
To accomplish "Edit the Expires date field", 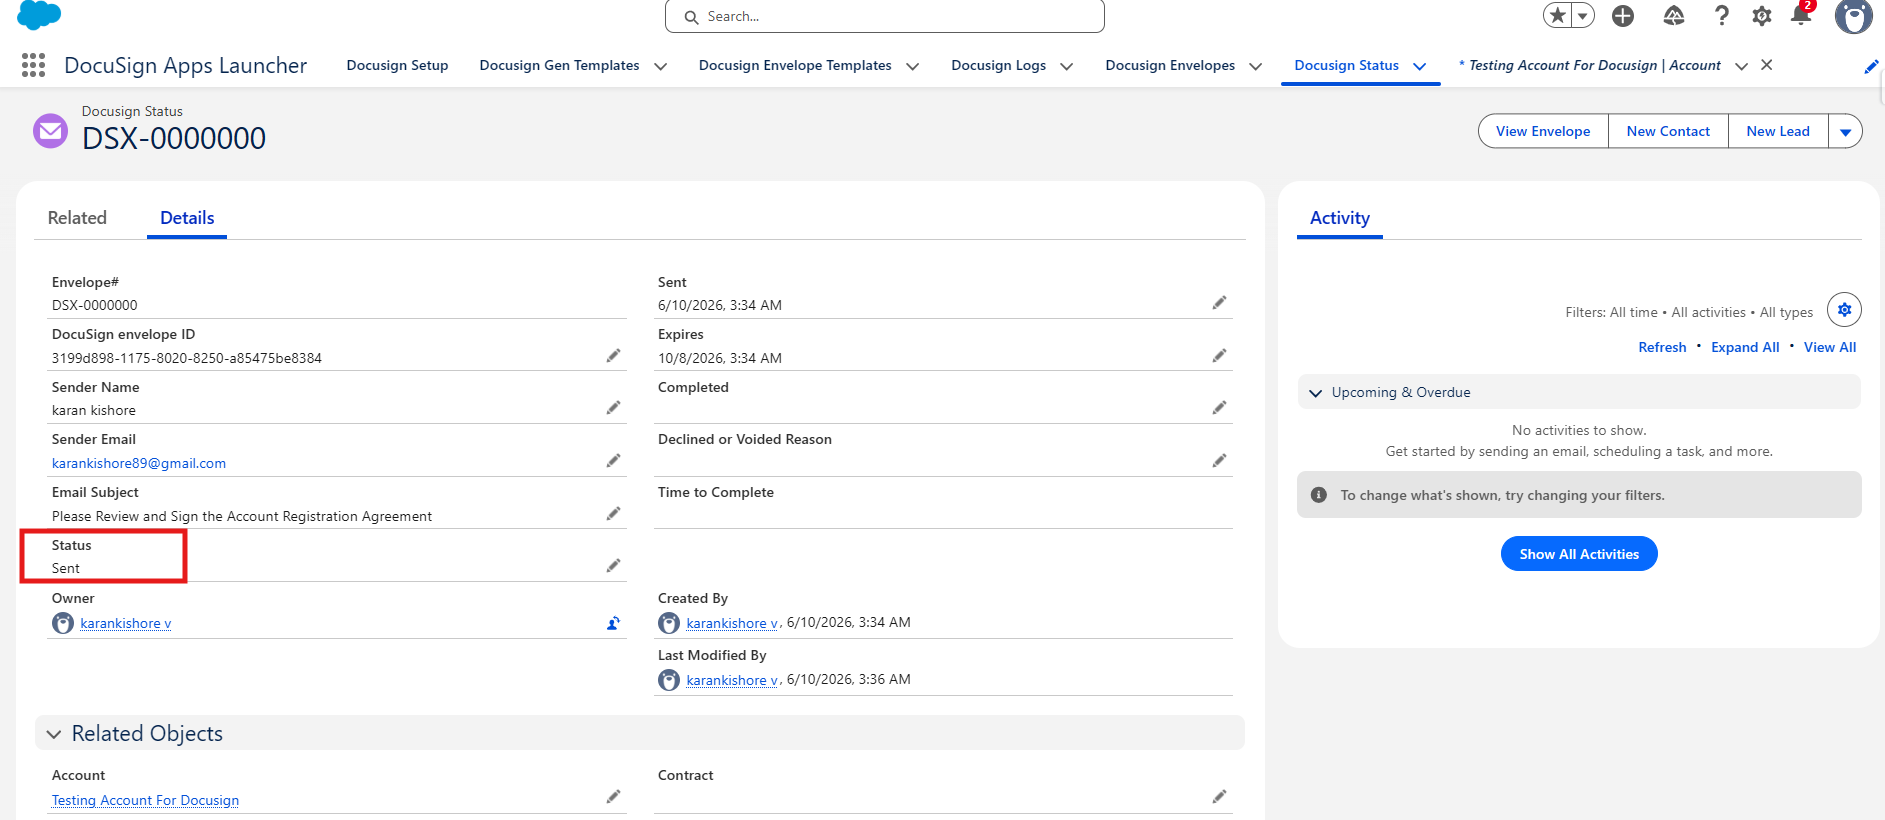I will point(1219,356).
